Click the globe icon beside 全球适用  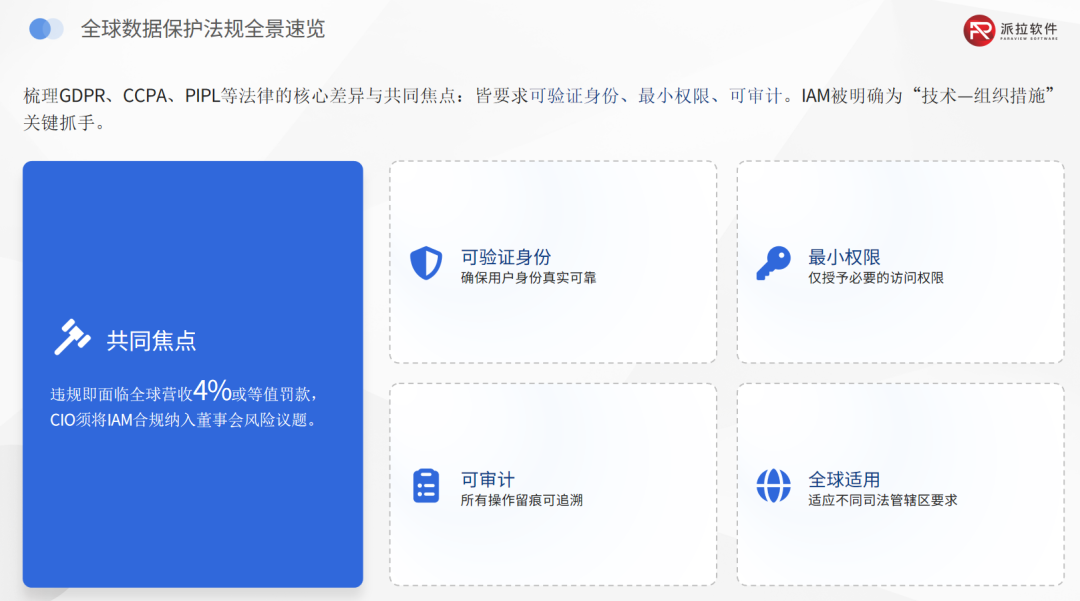(x=773, y=486)
